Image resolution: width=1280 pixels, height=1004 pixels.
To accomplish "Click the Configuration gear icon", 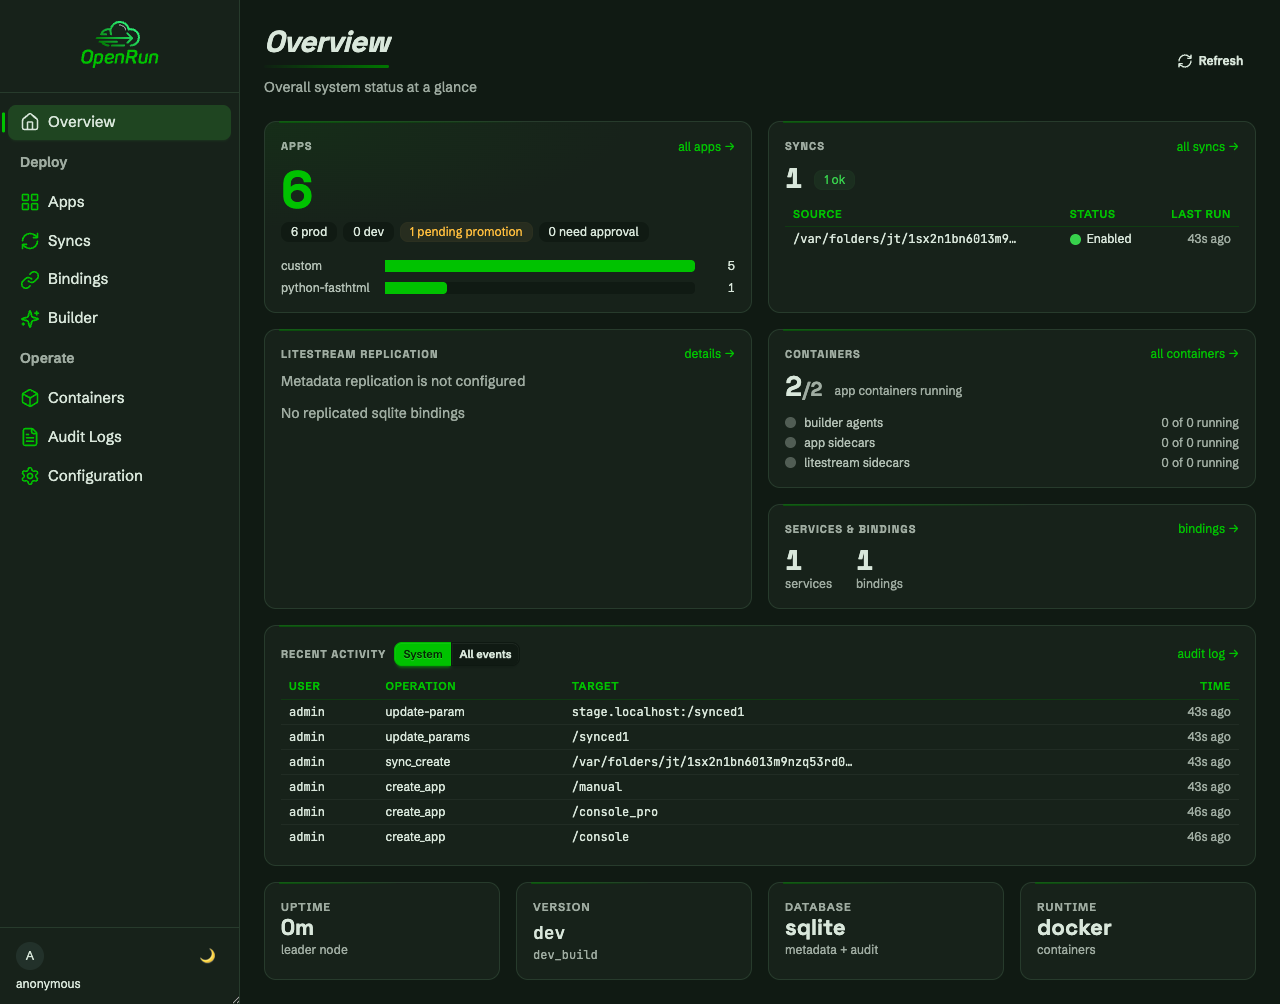I will click(x=30, y=476).
